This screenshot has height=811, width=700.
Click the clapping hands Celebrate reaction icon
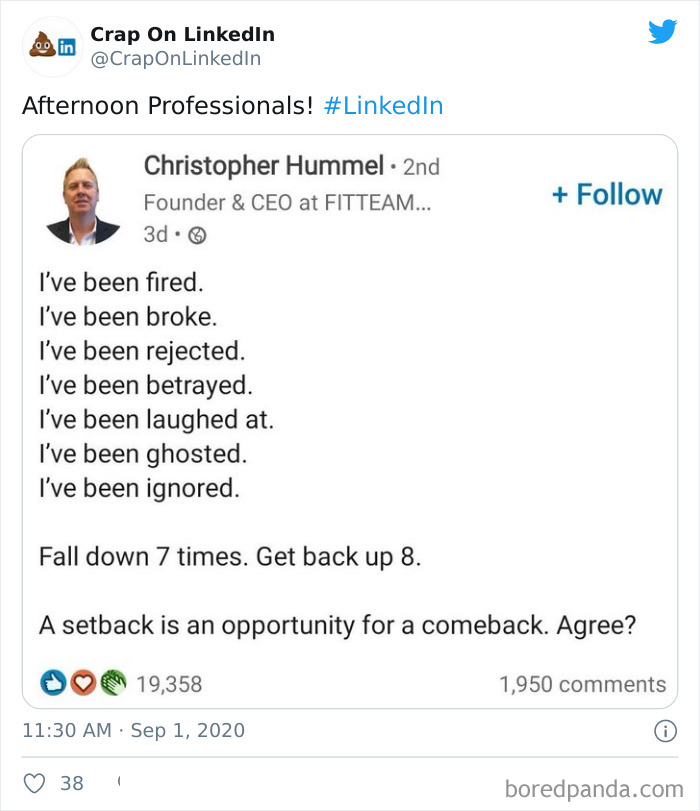113,684
